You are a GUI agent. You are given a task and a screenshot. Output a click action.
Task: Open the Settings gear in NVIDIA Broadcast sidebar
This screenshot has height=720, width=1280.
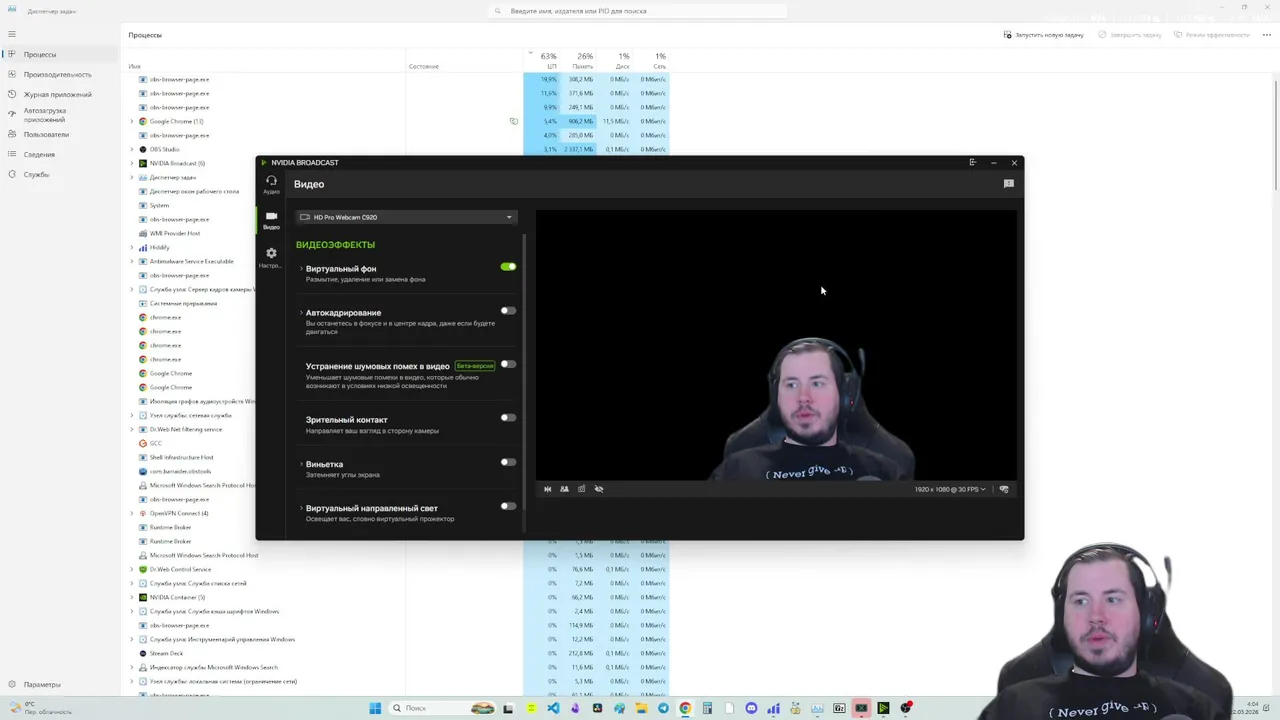pyautogui.click(x=271, y=257)
